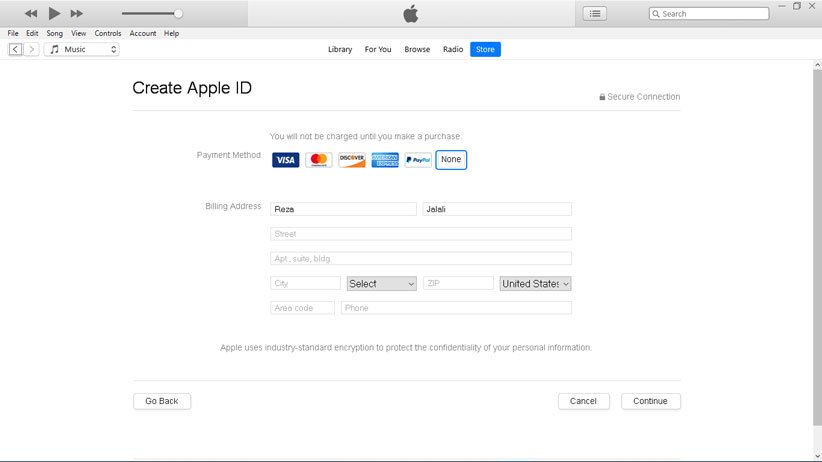Screen dimensions: 822x462
Task: Select PayPal as payment method
Action: pyautogui.click(x=418, y=160)
